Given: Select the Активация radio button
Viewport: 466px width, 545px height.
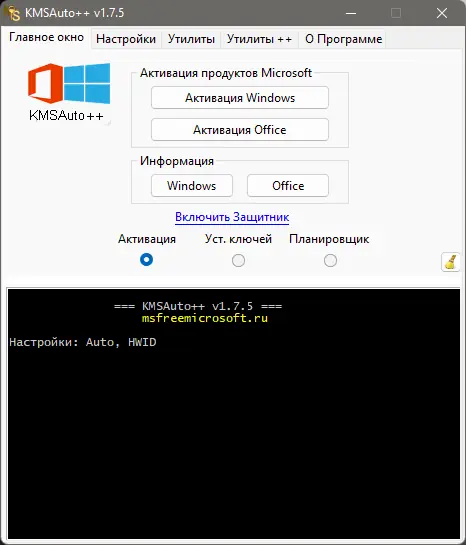Looking at the screenshot, I should 146,260.
